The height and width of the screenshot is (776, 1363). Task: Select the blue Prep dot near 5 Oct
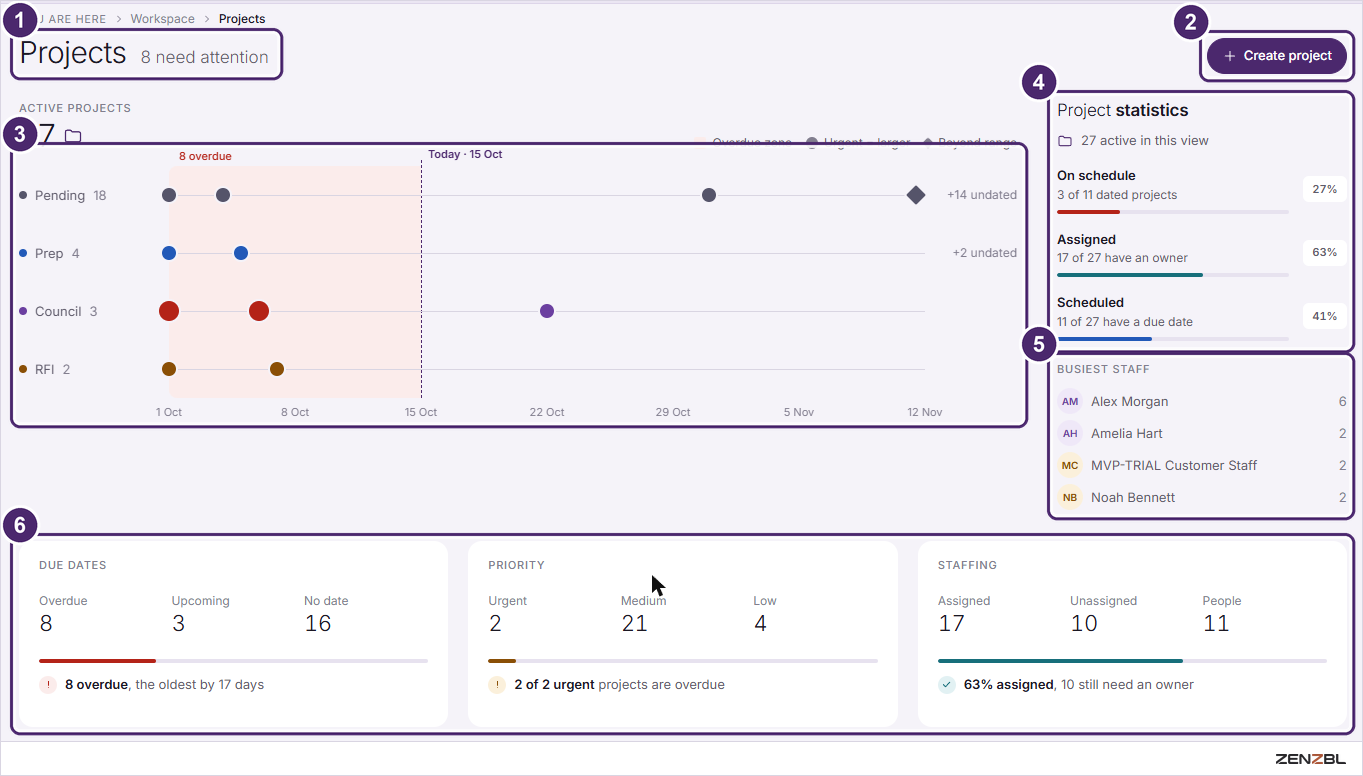click(241, 253)
